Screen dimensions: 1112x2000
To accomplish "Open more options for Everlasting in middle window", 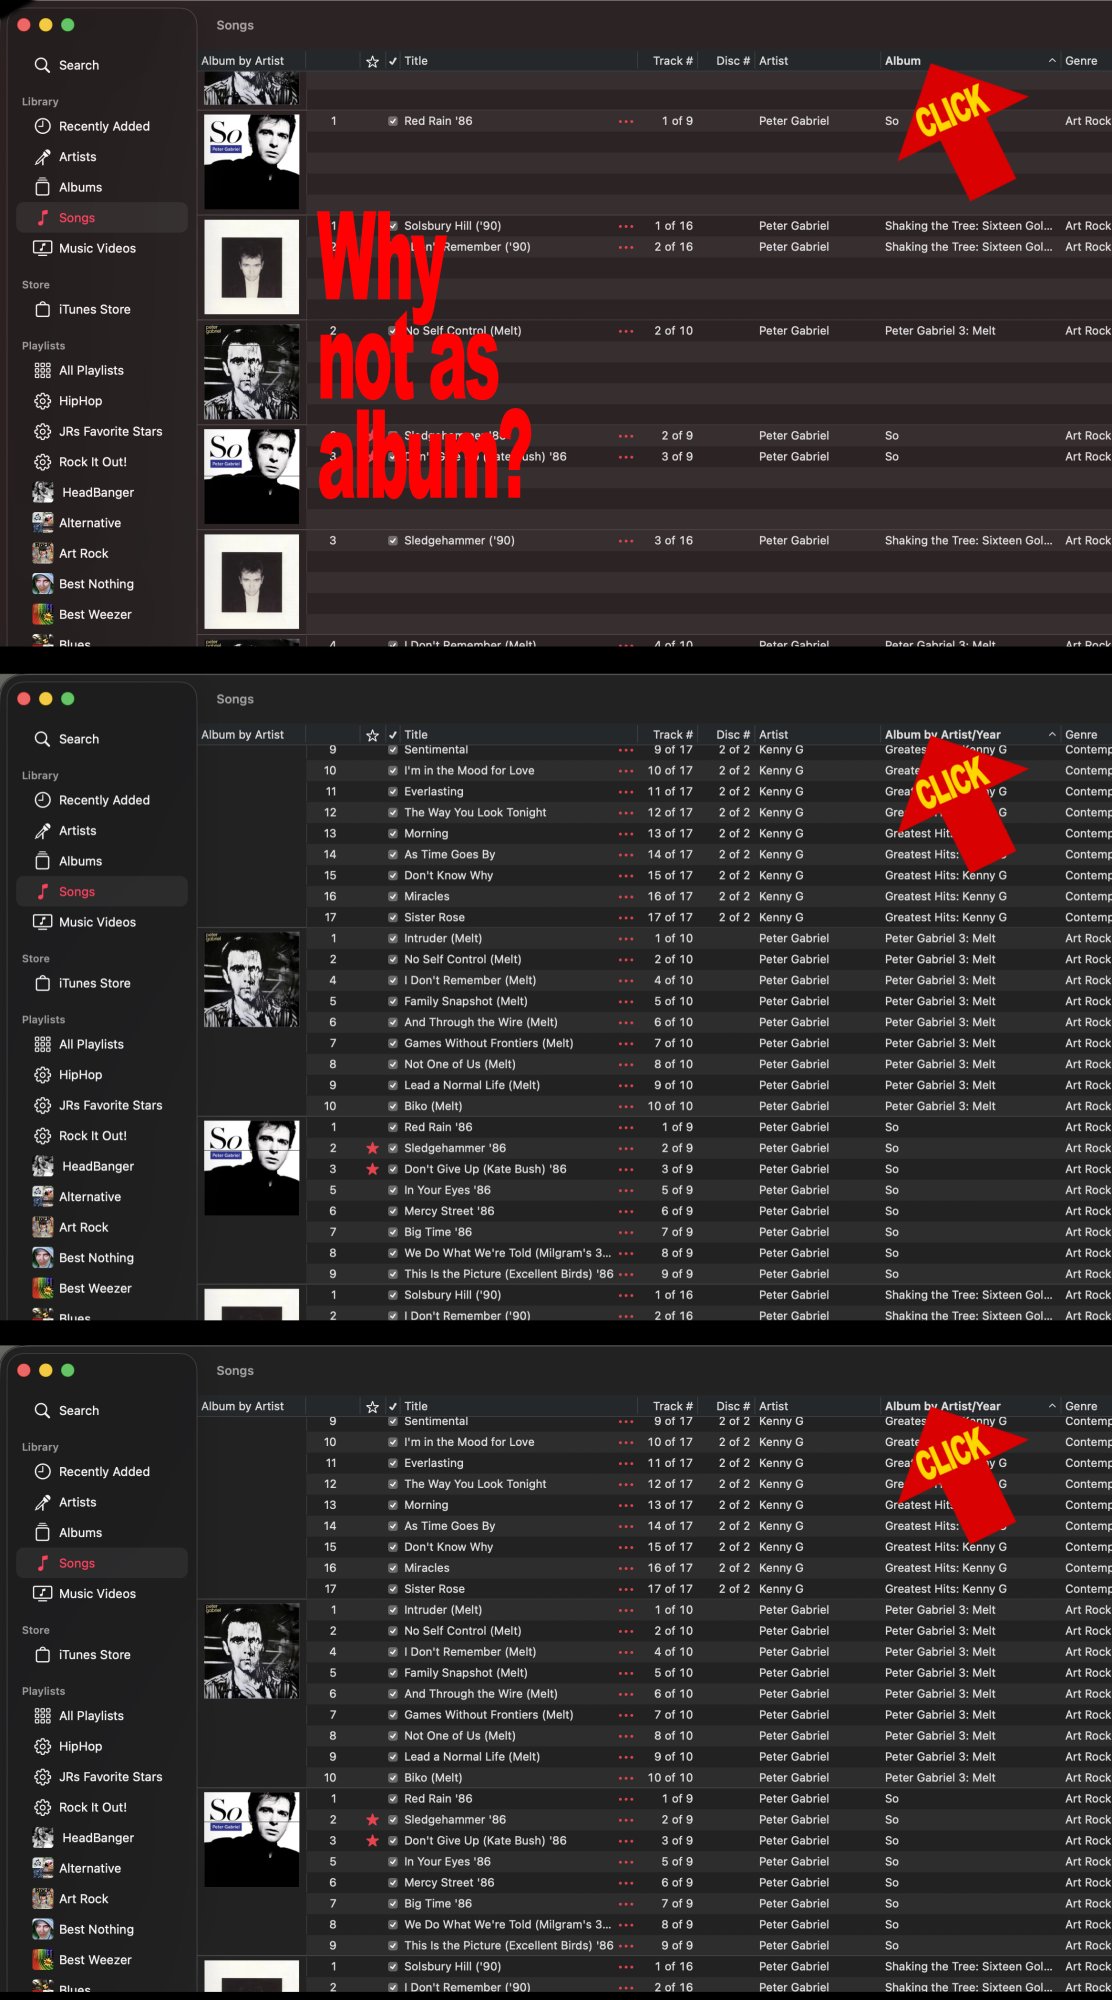I will (x=626, y=792).
